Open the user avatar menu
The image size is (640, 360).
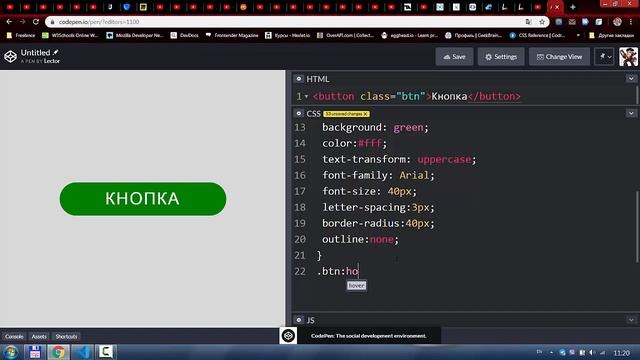(x=628, y=57)
